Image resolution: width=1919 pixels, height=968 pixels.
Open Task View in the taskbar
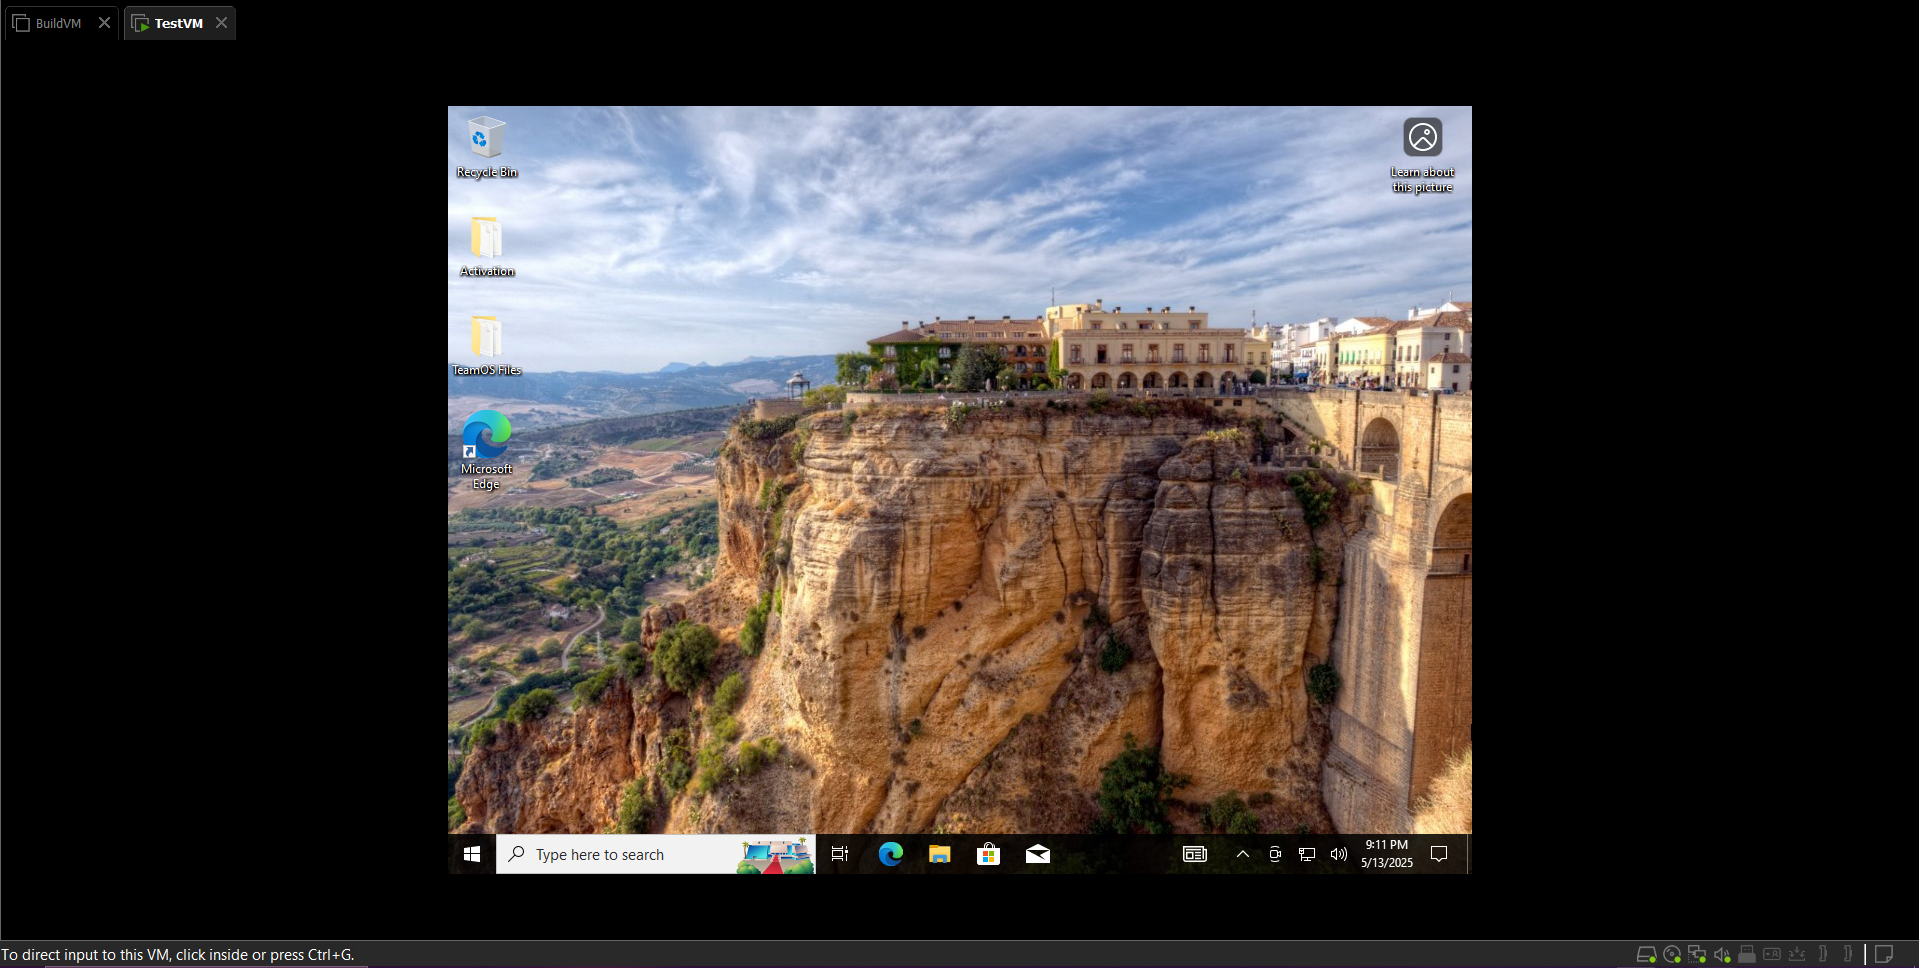point(840,854)
